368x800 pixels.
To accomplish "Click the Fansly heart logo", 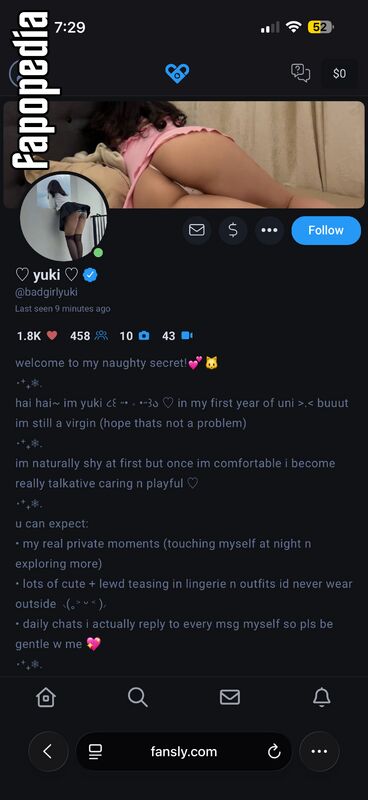I will [177, 73].
